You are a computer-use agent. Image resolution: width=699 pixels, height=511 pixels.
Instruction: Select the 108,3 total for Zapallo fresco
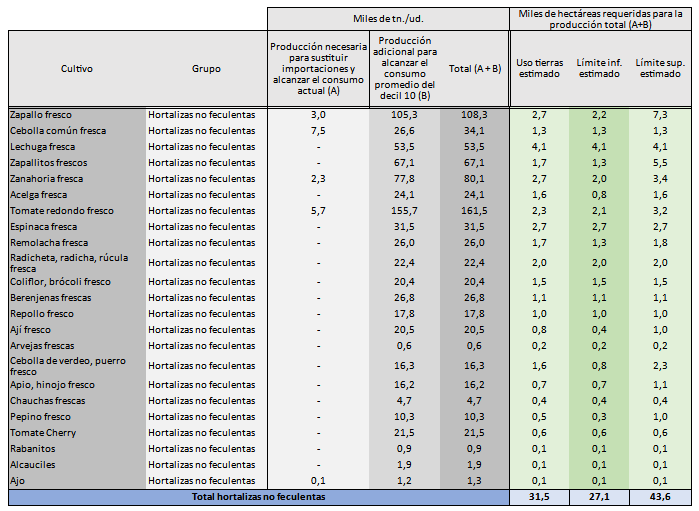[x=473, y=115]
